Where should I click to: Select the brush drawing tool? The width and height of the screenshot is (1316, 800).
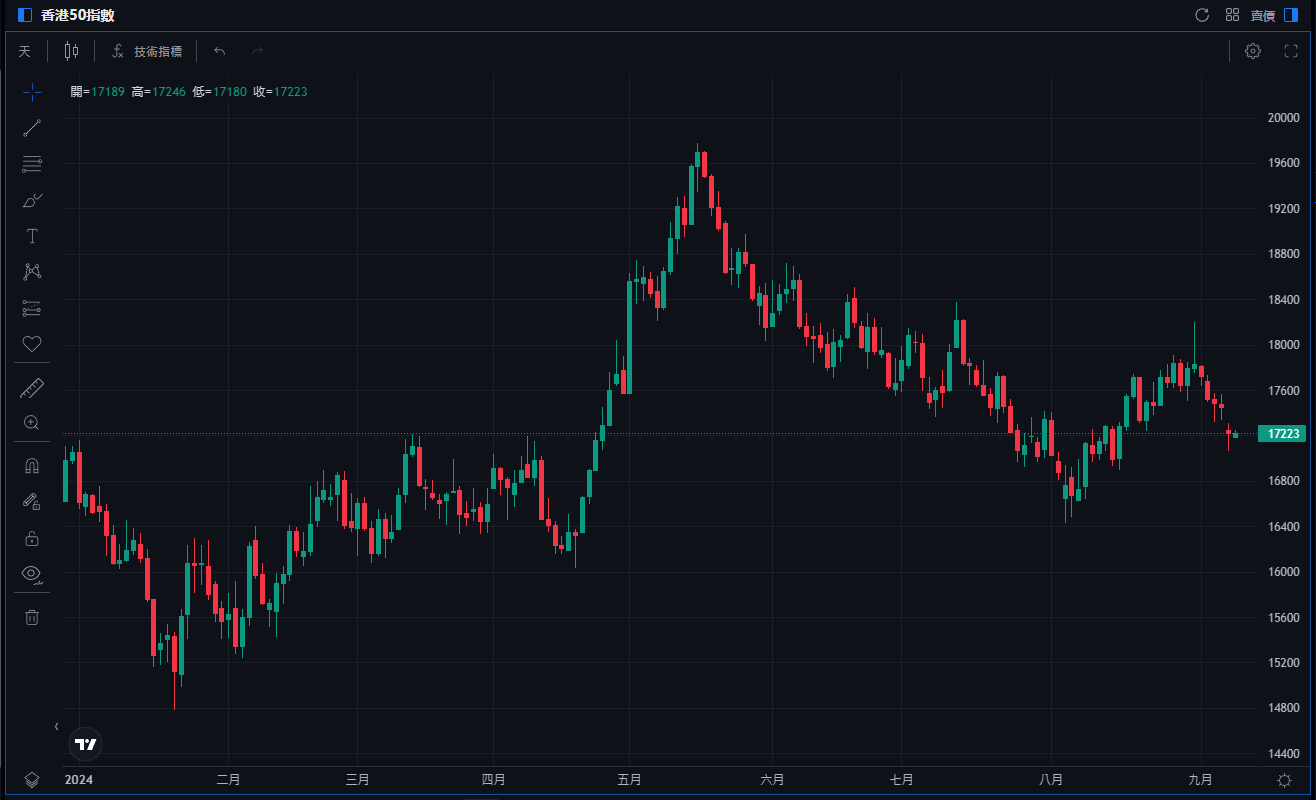[x=32, y=200]
